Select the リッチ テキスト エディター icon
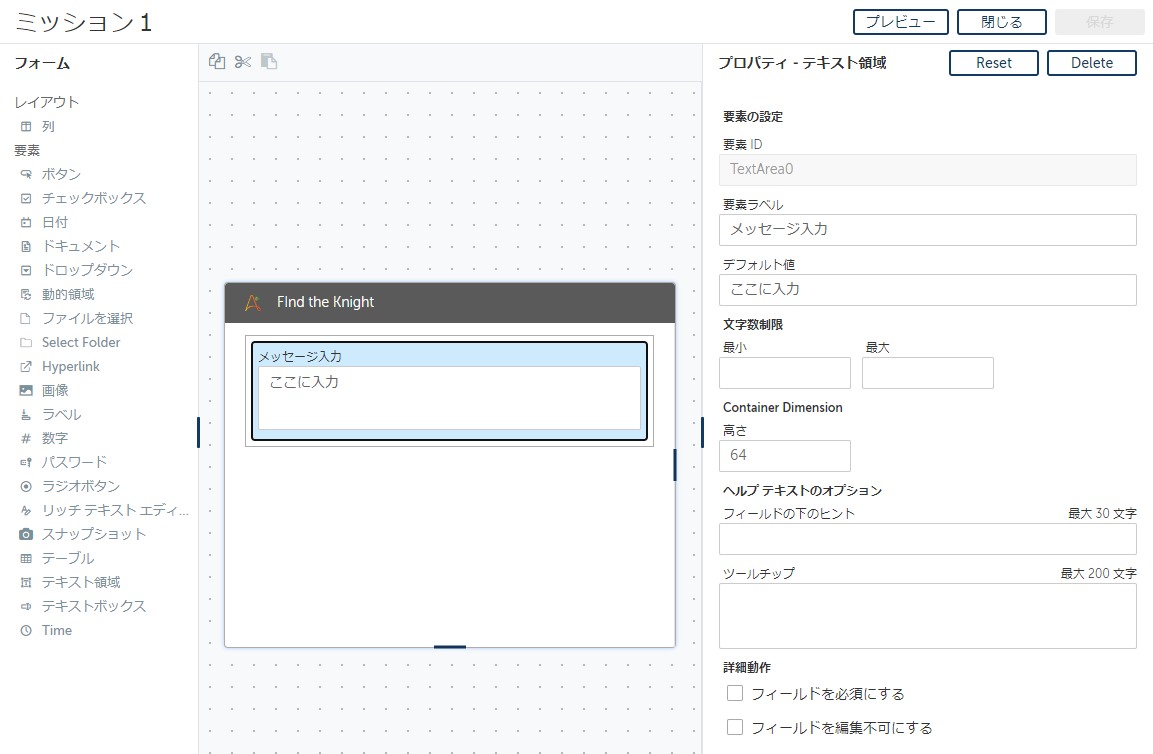 [x=26, y=511]
